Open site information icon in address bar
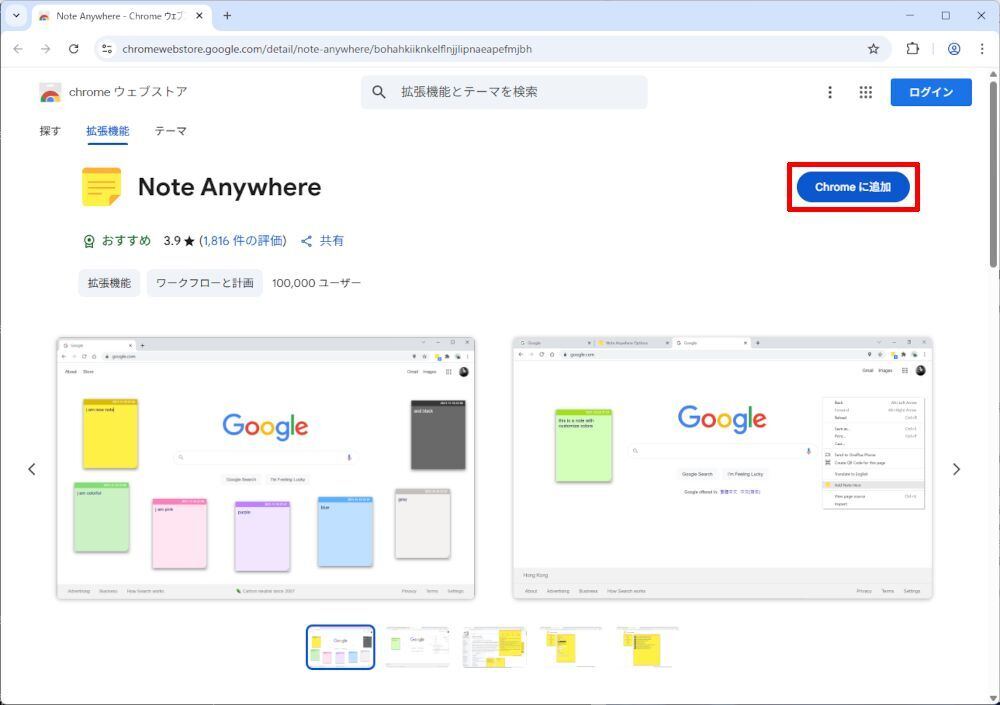Image resolution: width=1000 pixels, height=705 pixels. point(107,49)
